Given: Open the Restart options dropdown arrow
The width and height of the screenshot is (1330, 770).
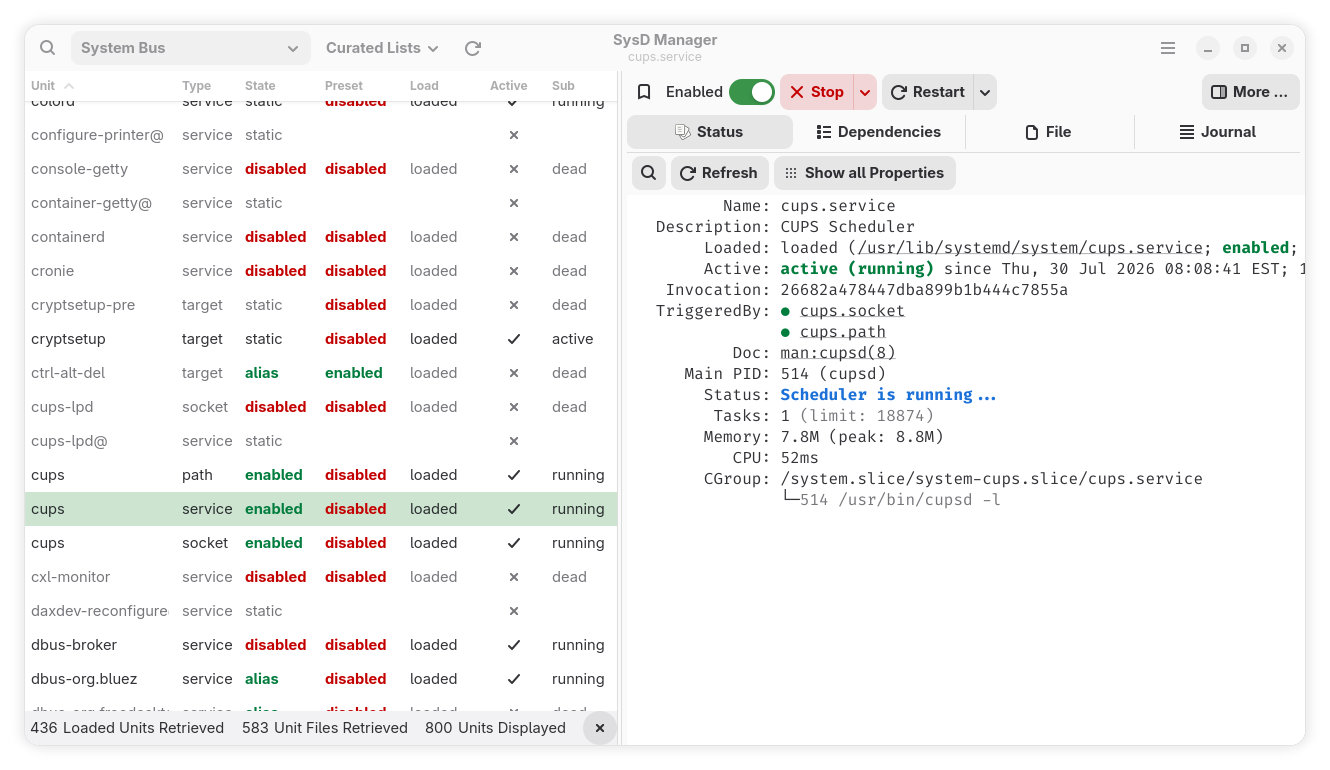Looking at the screenshot, I should coord(985,92).
